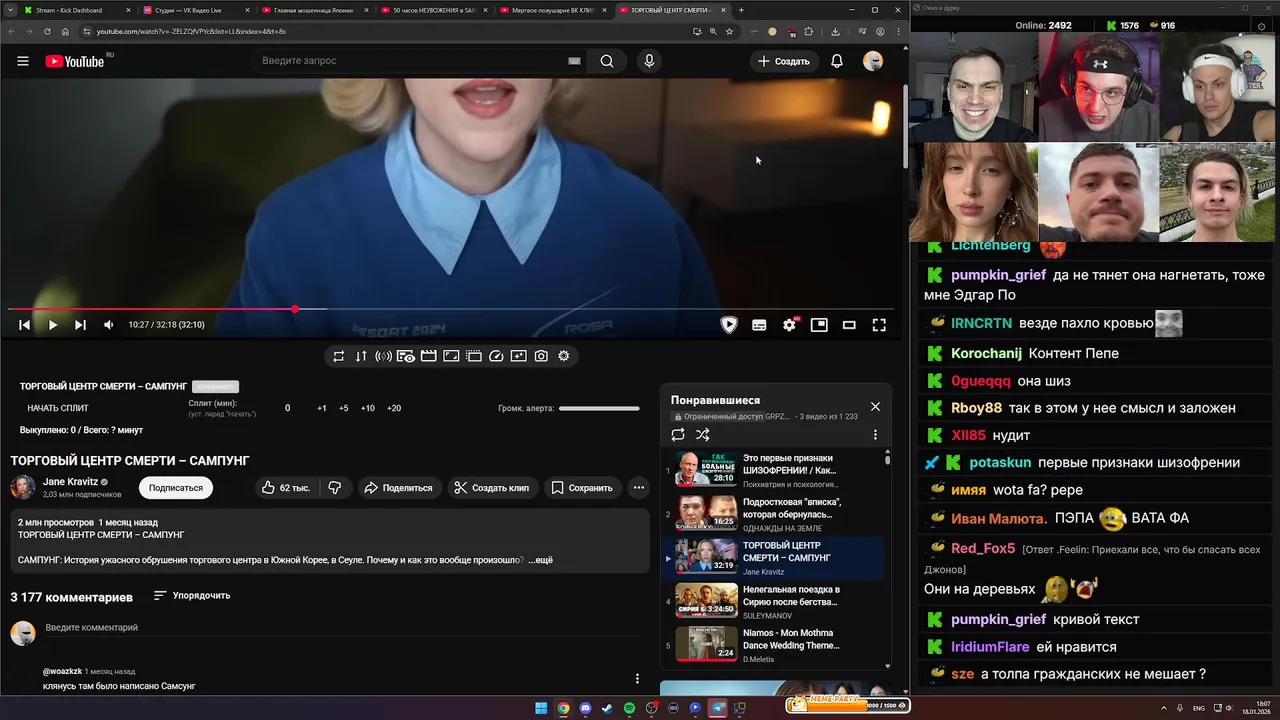Enter fullscreen video mode
This screenshot has width=1280, height=720.
(879, 325)
